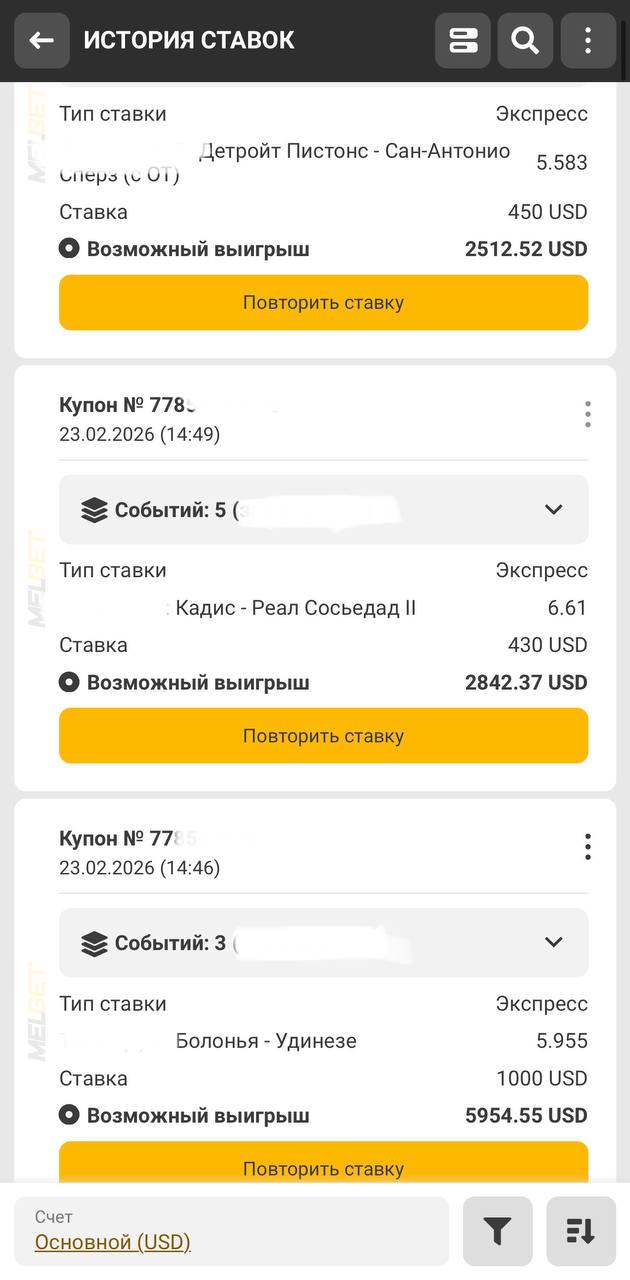
Task: Repeat the 1000 USD bet
Action: (x=323, y=1167)
